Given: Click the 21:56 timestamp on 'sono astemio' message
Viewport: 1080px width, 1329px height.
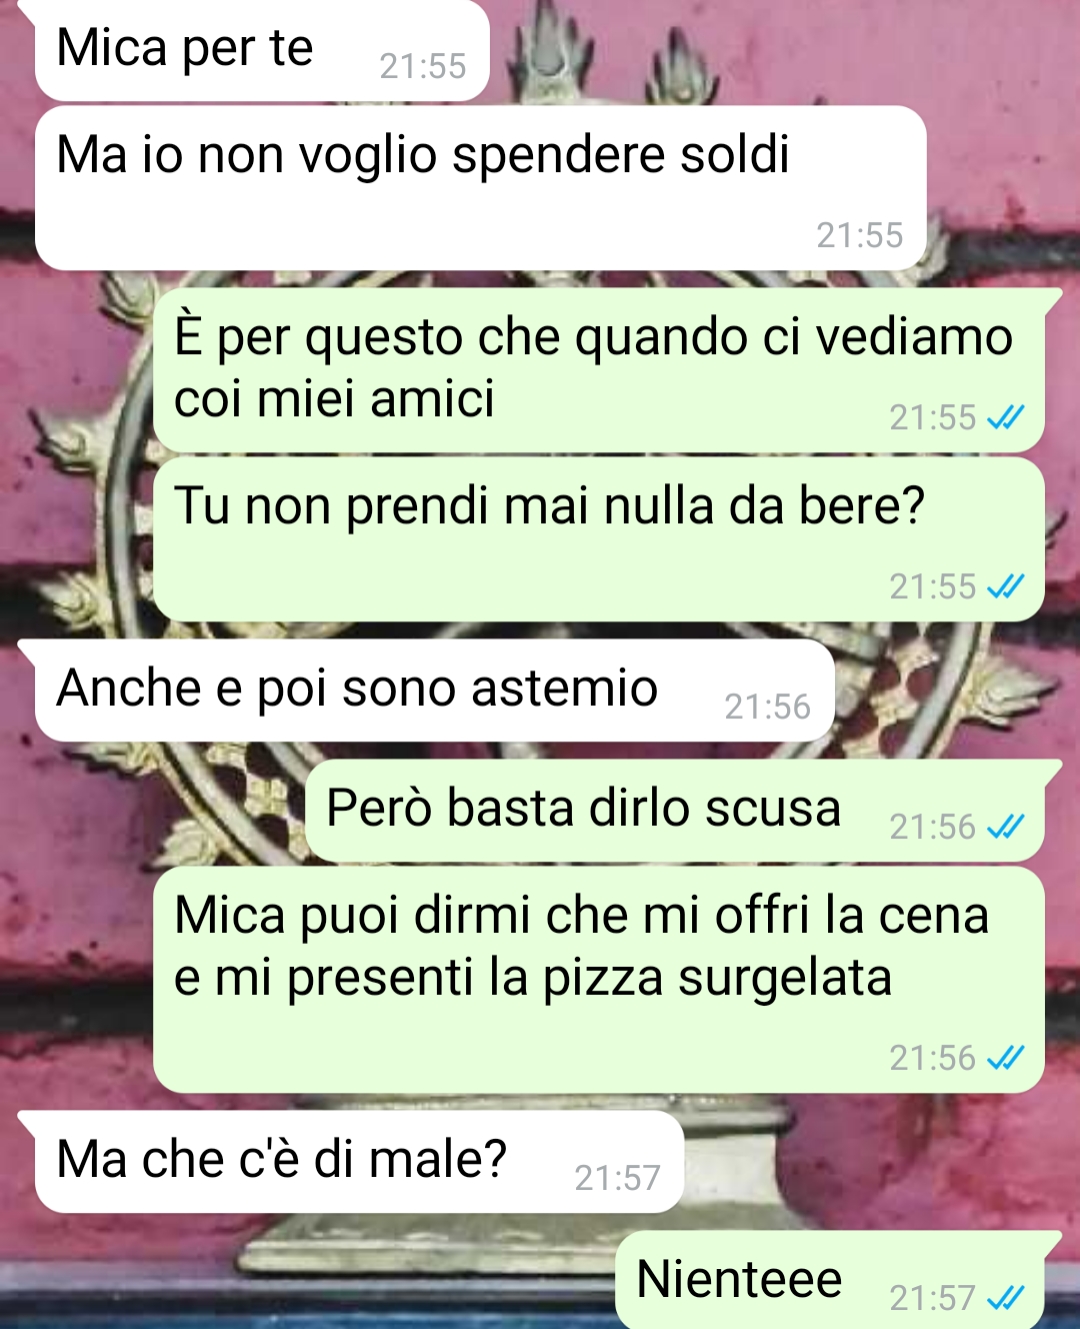Looking at the screenshot, I should click(x=768, y=707).
